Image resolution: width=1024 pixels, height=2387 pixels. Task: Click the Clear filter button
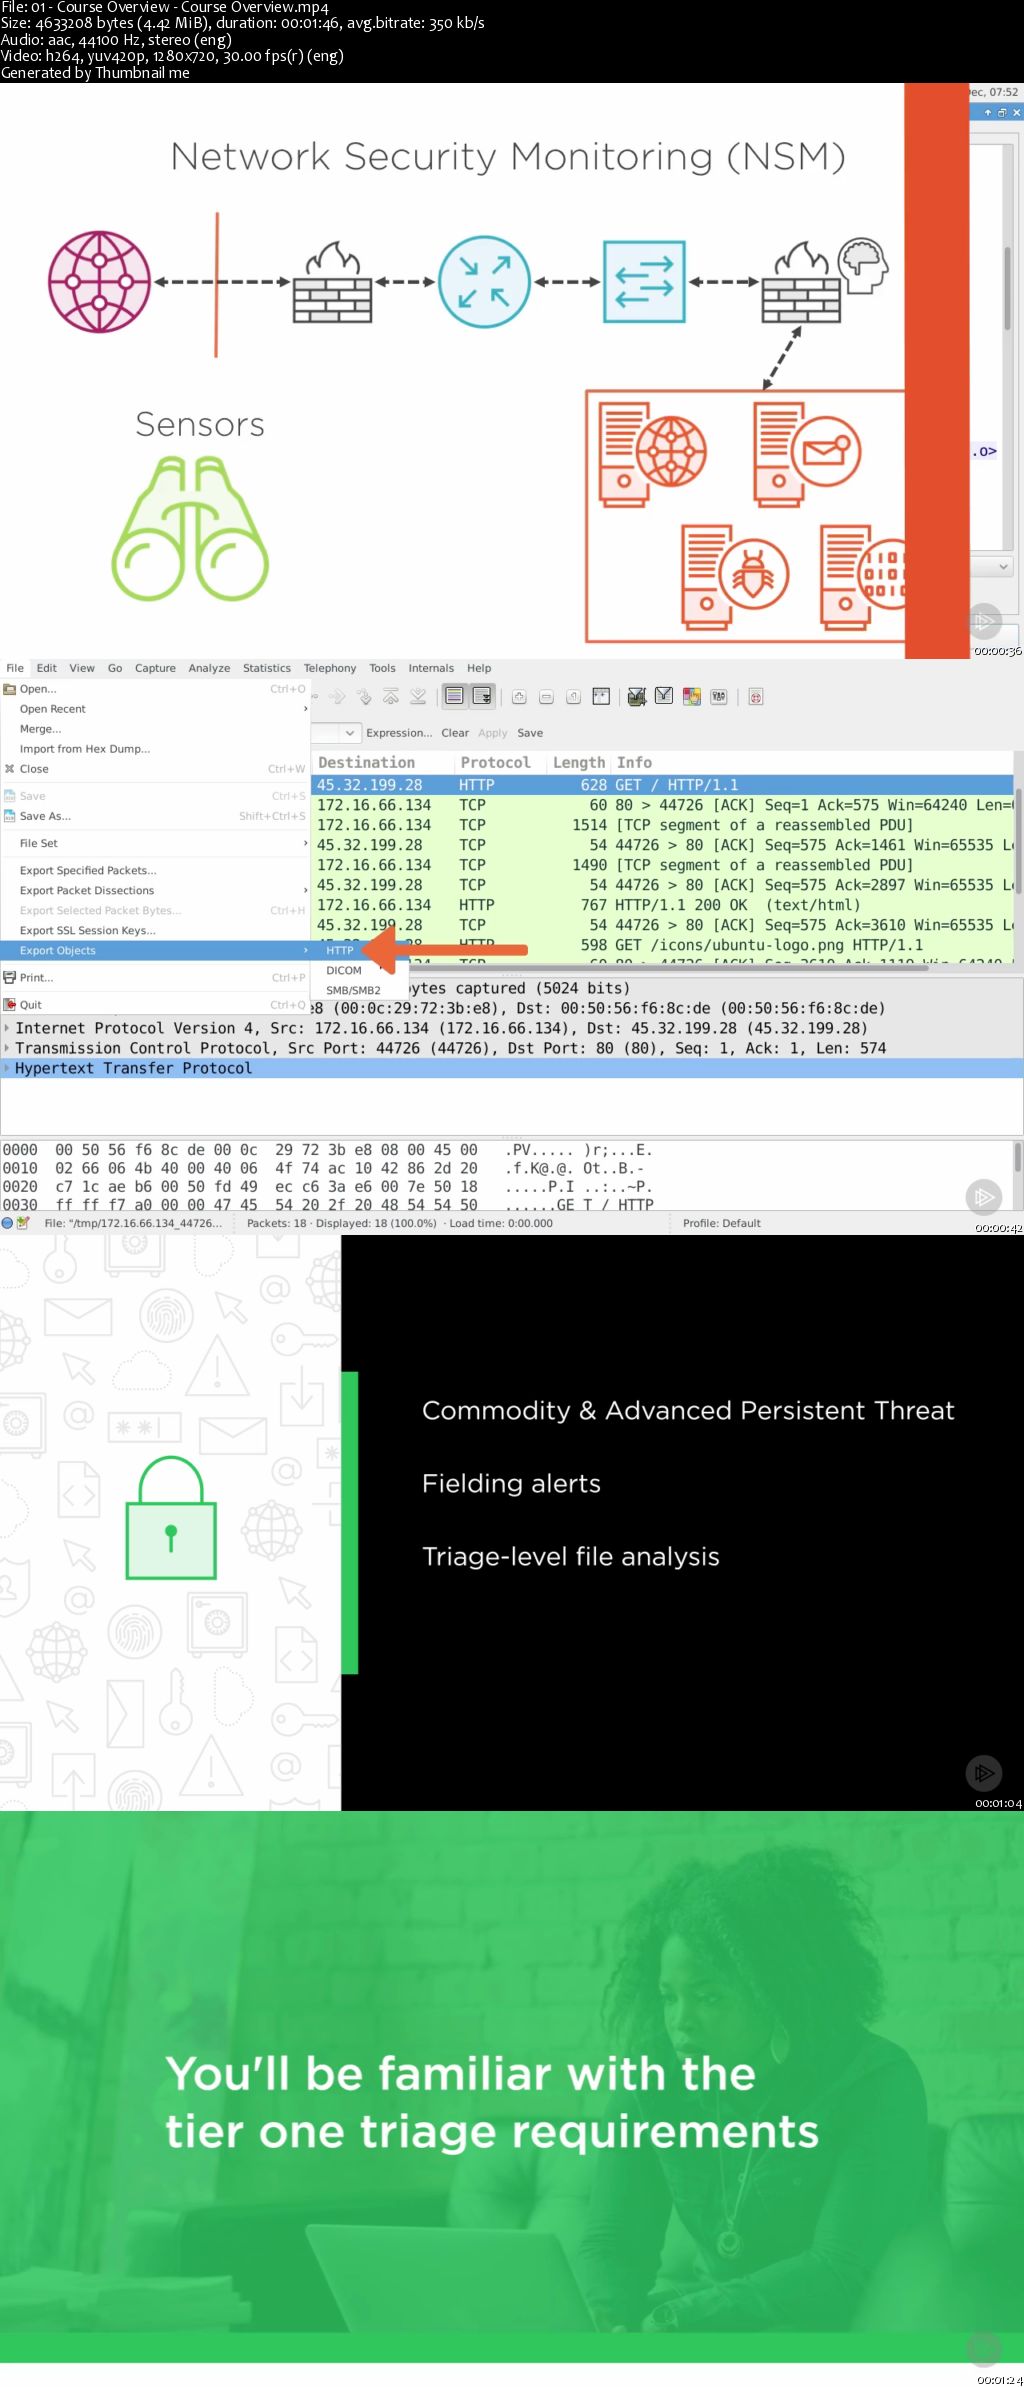click(x=455, y=733)
